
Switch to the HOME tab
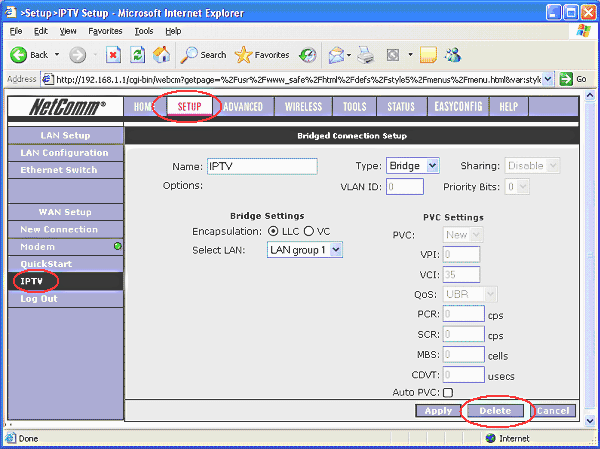coord(144,106)
